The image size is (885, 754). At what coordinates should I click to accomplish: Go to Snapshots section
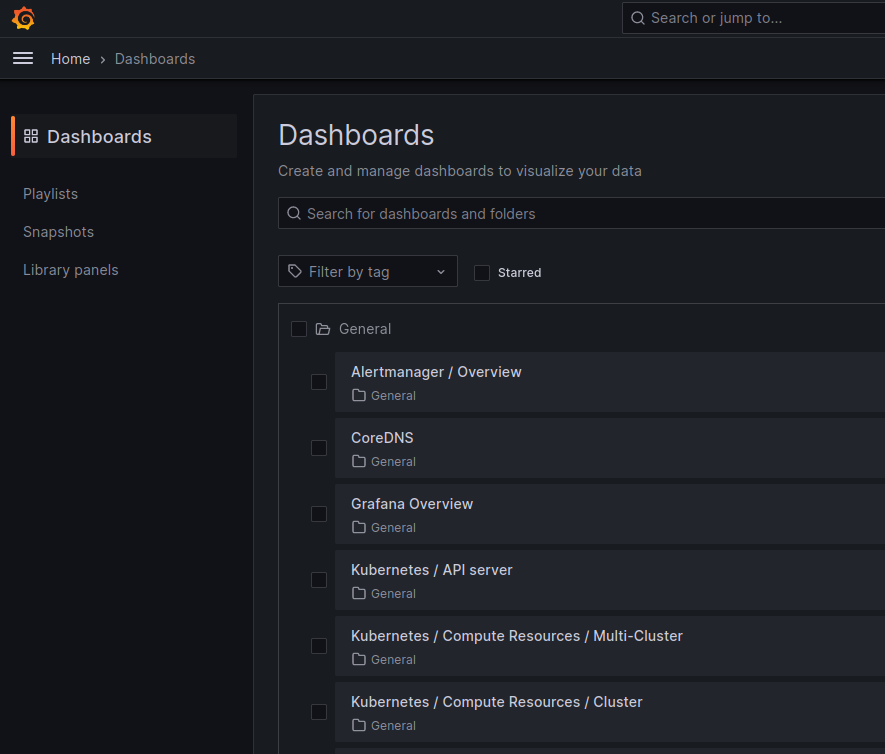pos(58,232)
